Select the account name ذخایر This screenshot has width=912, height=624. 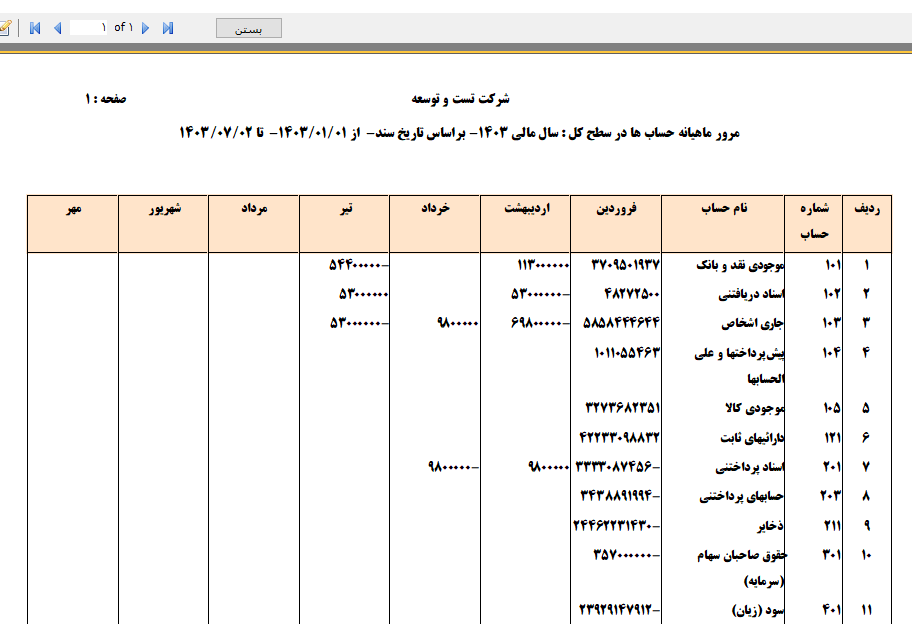(x=770, y=526)
